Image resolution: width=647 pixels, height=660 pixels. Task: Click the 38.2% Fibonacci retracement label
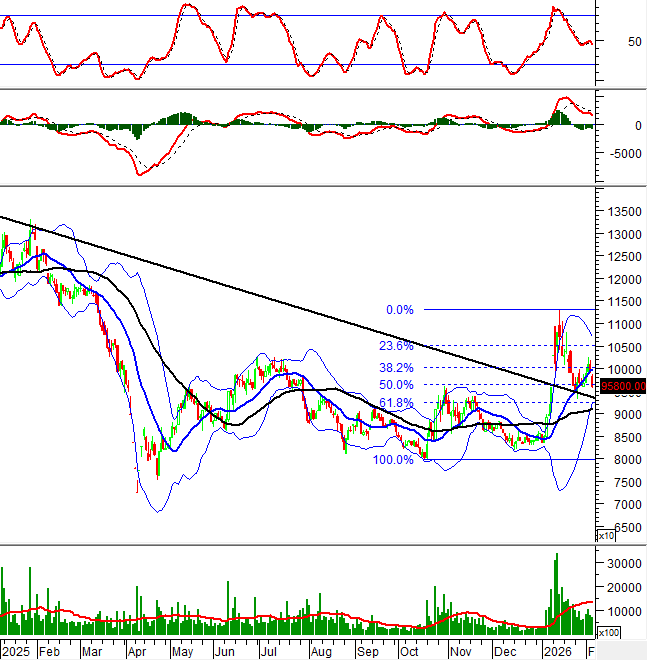tap(396, 367)
